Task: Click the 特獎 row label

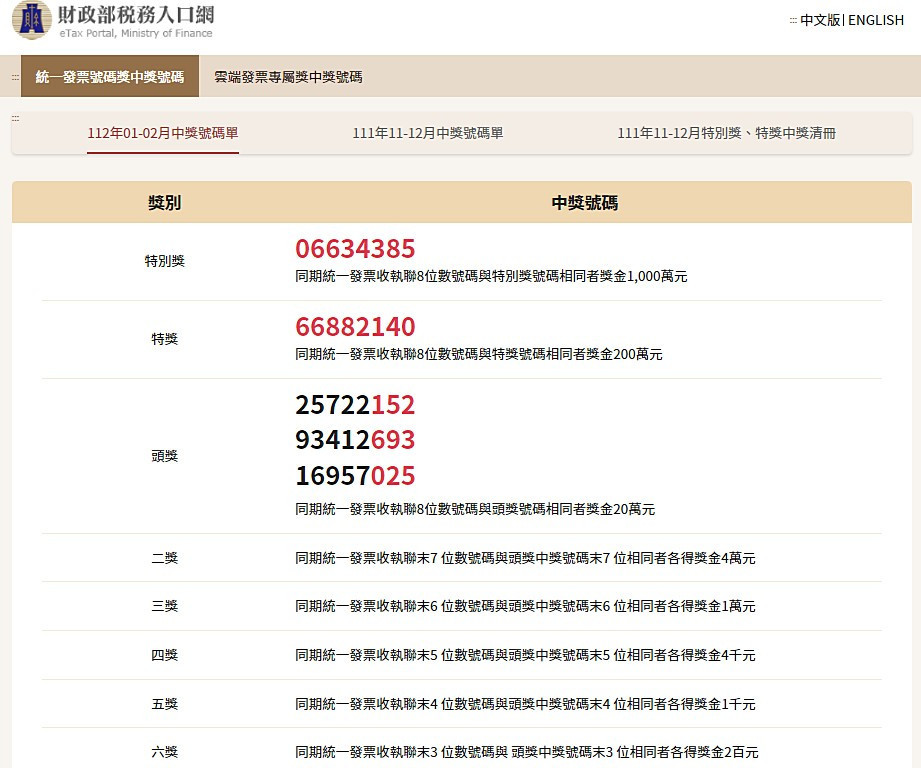Action: tap(164, 339)
